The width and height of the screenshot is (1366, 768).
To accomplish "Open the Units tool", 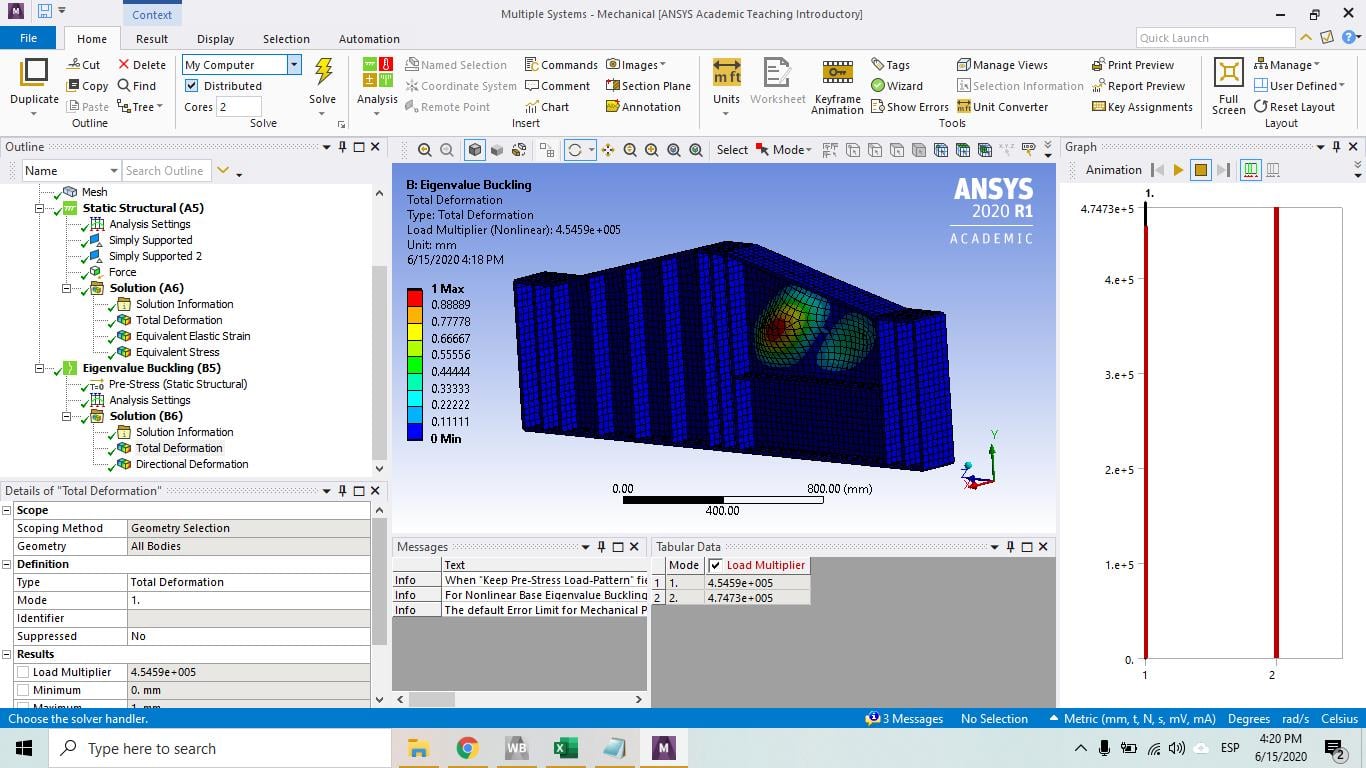I will click(x=726, y=81).
